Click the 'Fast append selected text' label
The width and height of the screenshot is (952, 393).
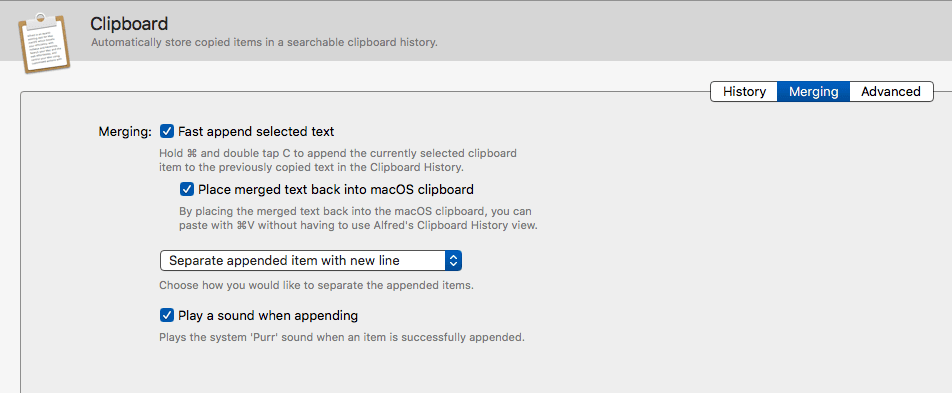256,131
